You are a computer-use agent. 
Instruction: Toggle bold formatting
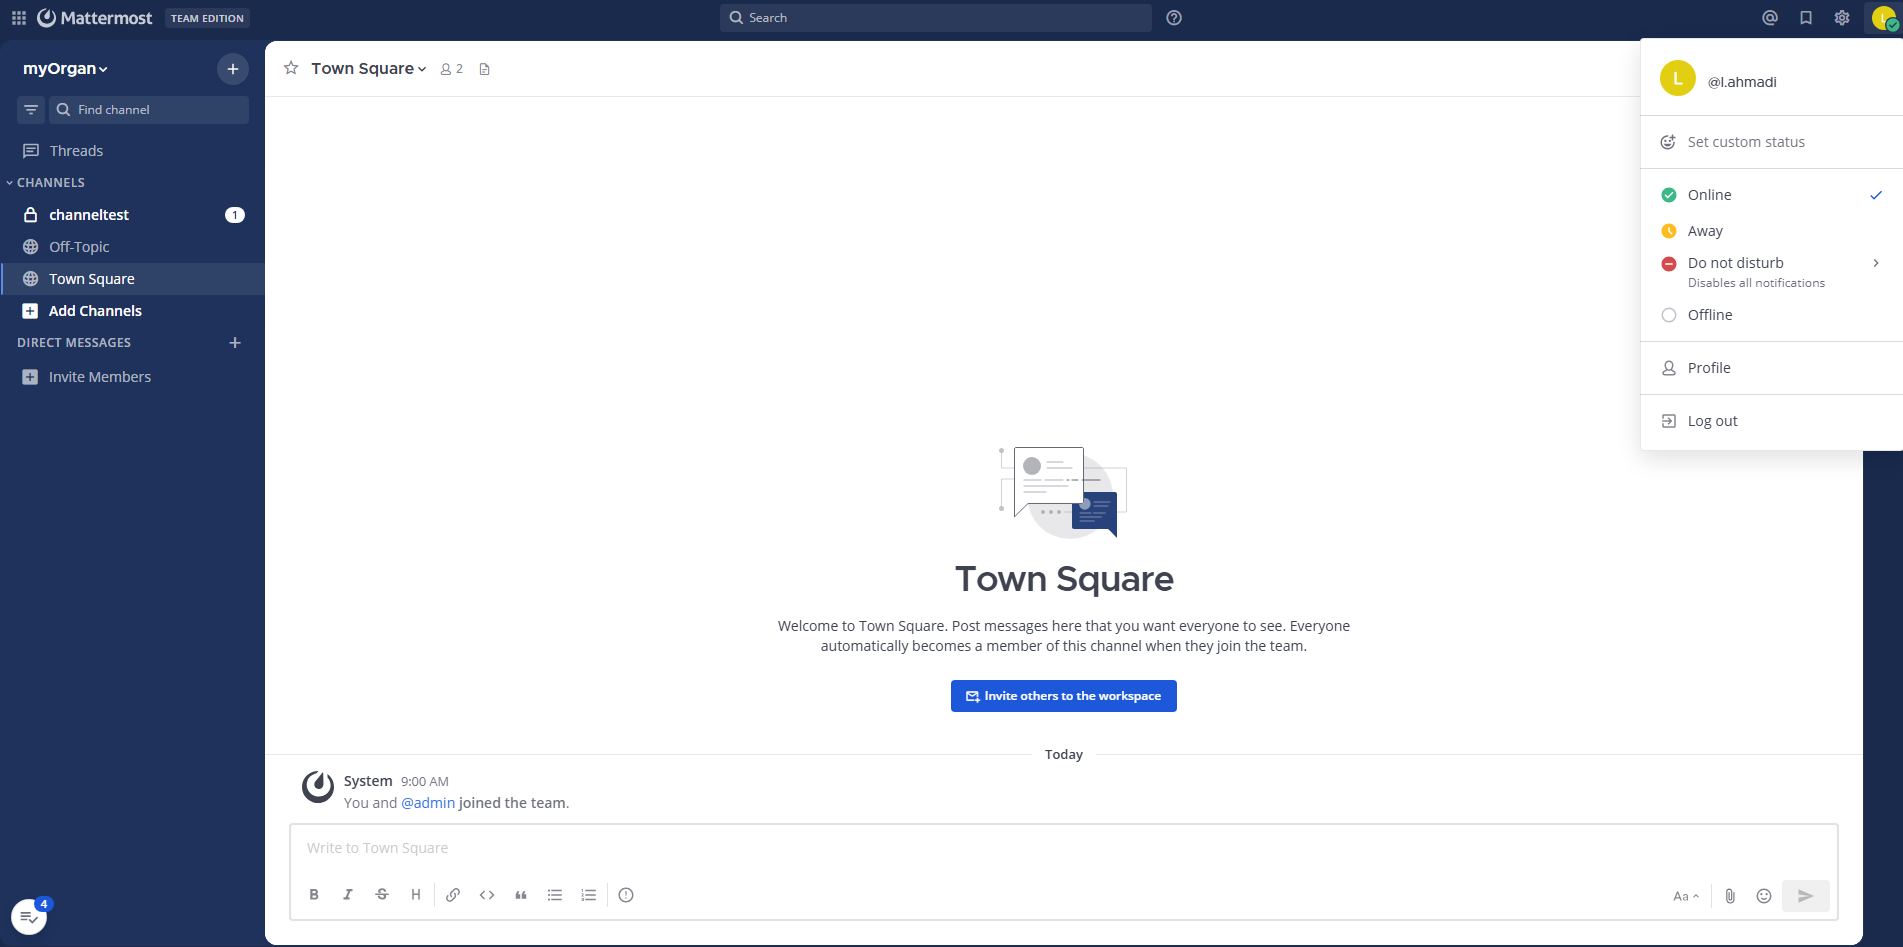click(x=314, y=895)
